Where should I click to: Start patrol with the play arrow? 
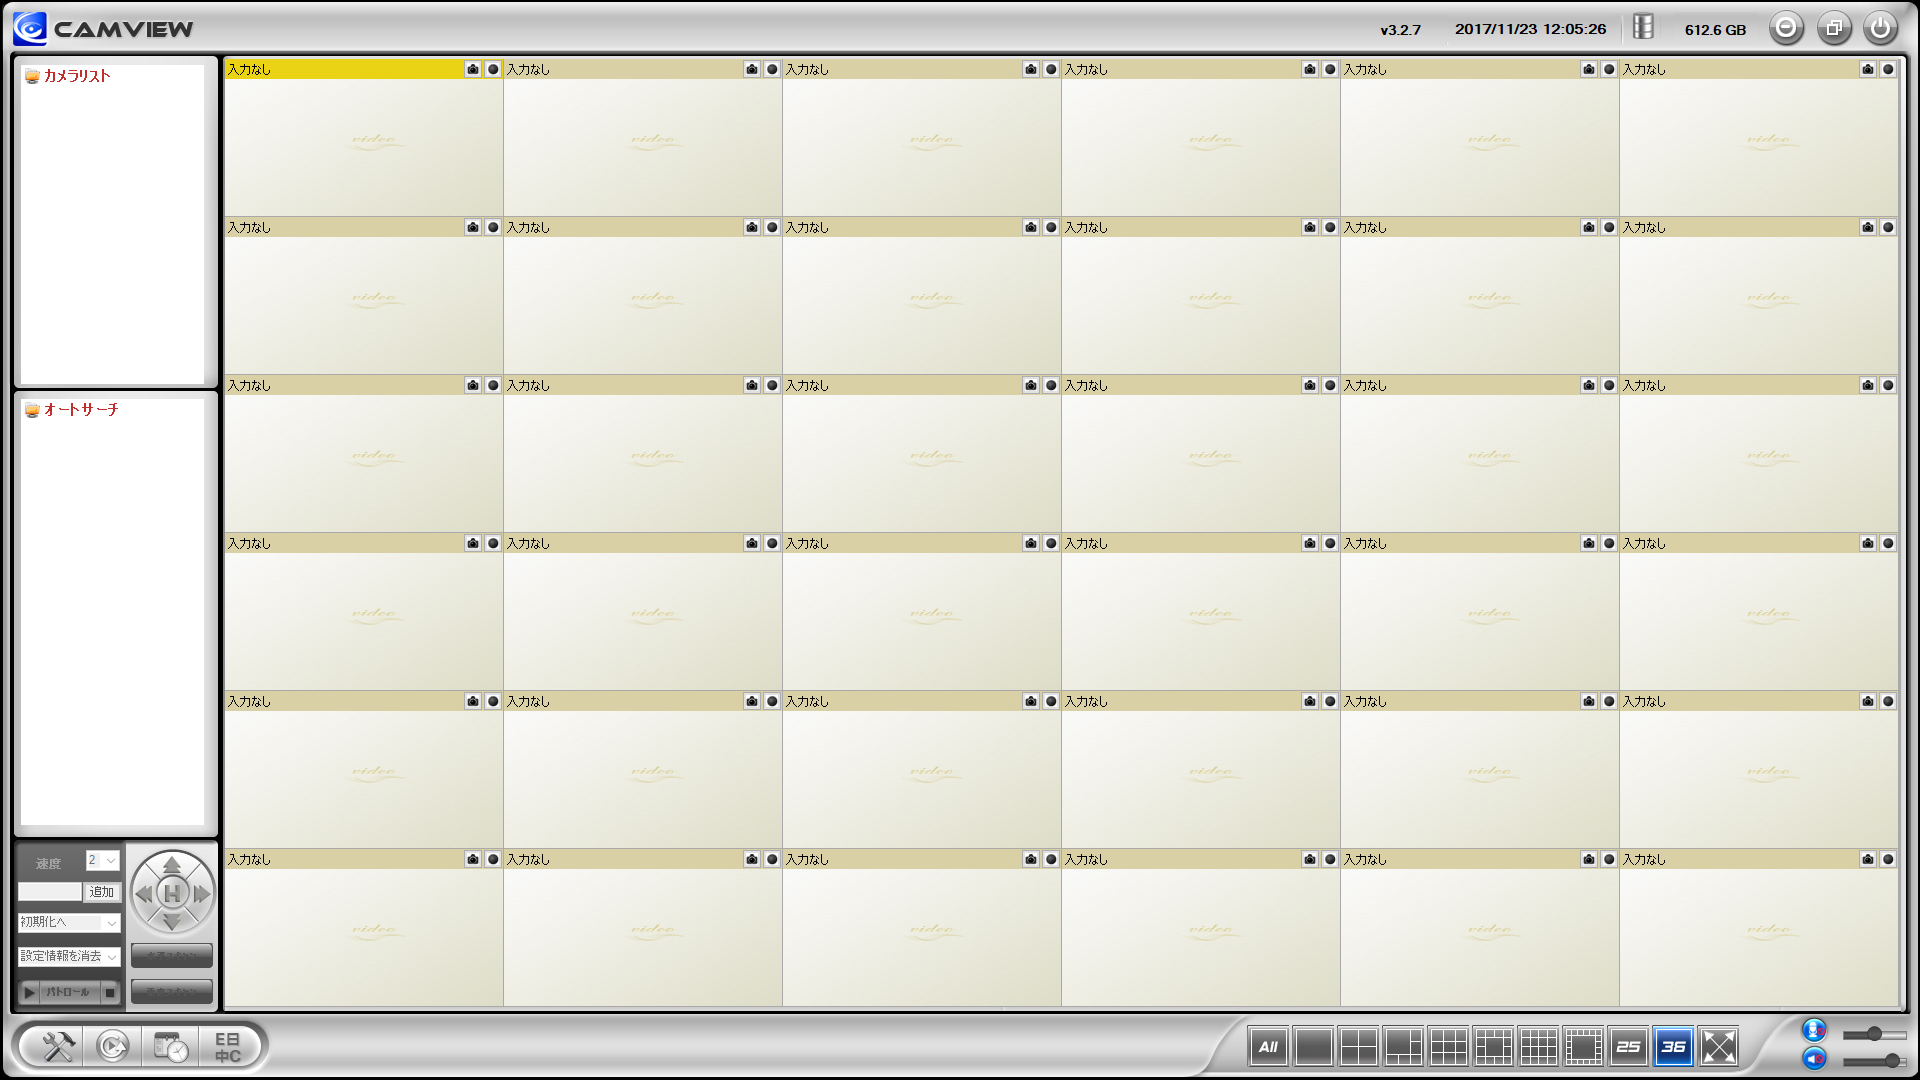pyautogui.click(x=29, y=992)
